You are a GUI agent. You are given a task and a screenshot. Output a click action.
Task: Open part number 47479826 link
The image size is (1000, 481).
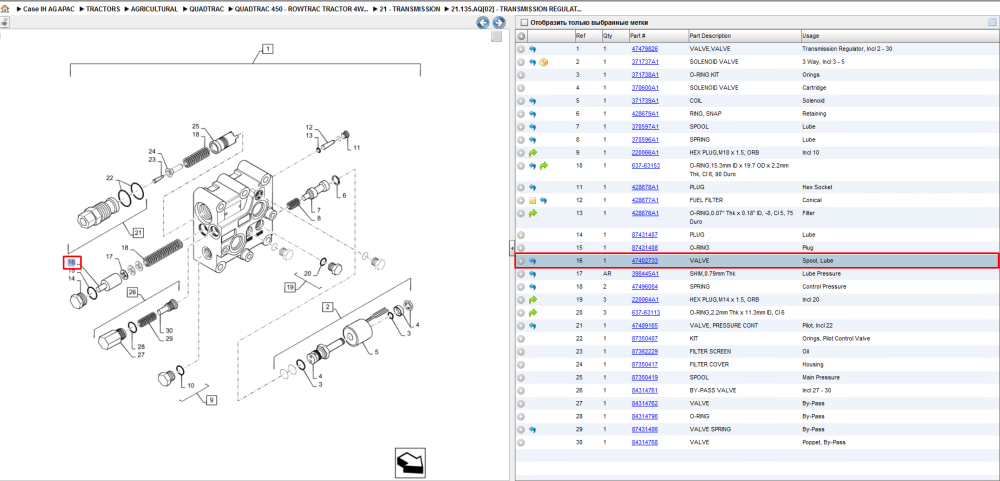(x=644, y=49)
